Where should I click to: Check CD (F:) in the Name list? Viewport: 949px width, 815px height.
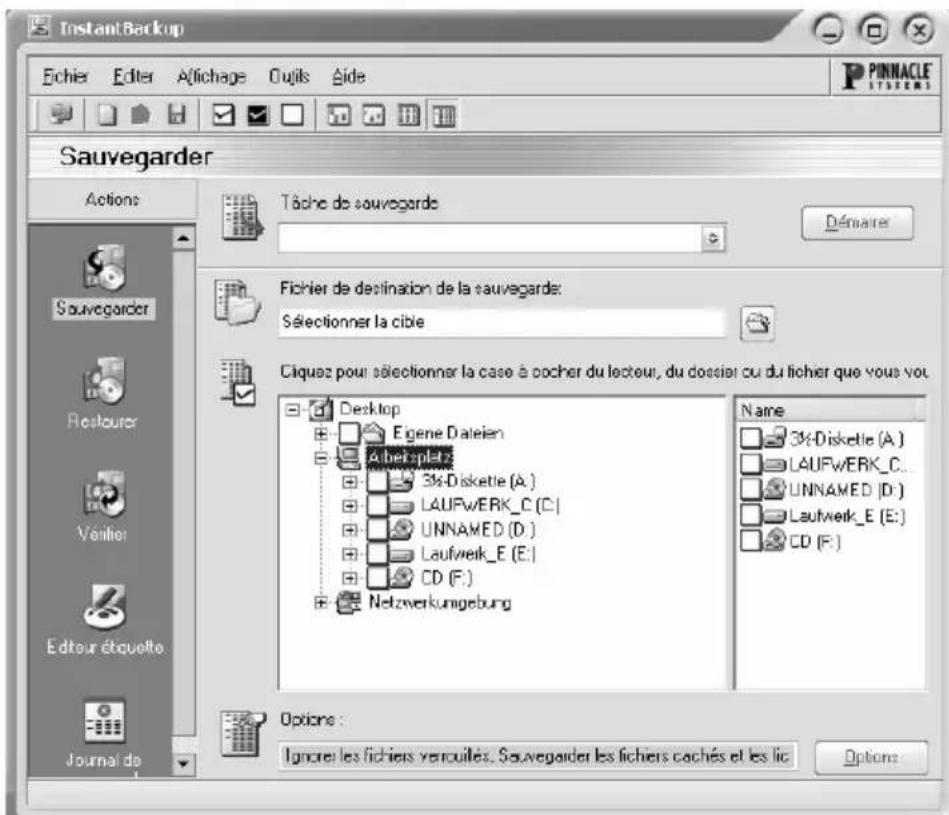click(750, 541)
